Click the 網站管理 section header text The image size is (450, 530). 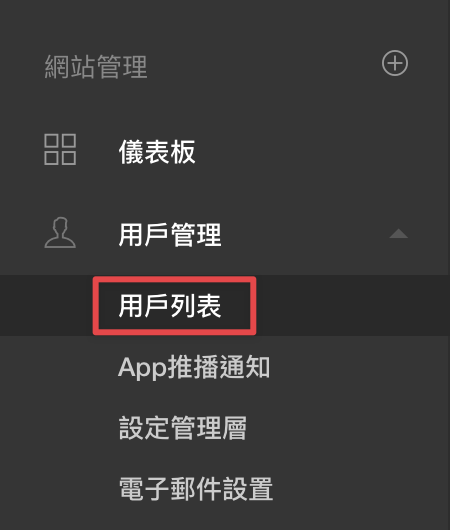coord(96,67)
